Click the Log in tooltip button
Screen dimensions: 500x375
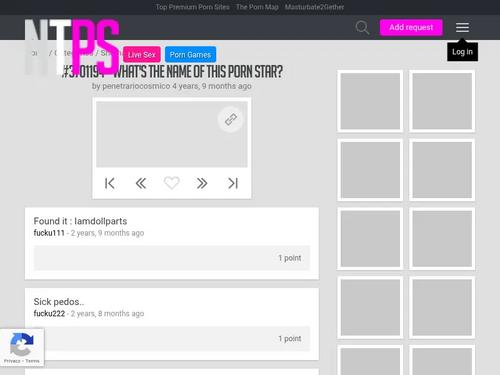click(462, 52)
